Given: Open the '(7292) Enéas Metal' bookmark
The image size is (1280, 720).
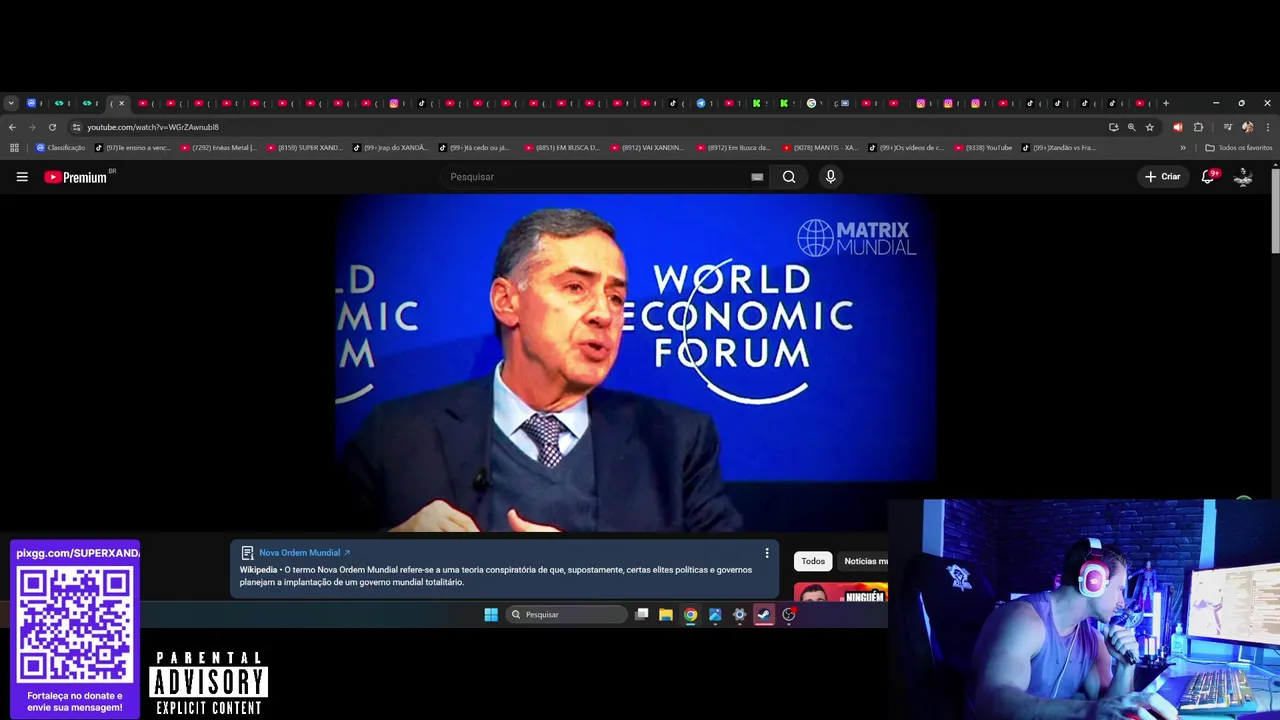Looking at the screenshot, I should coord(219,148).
